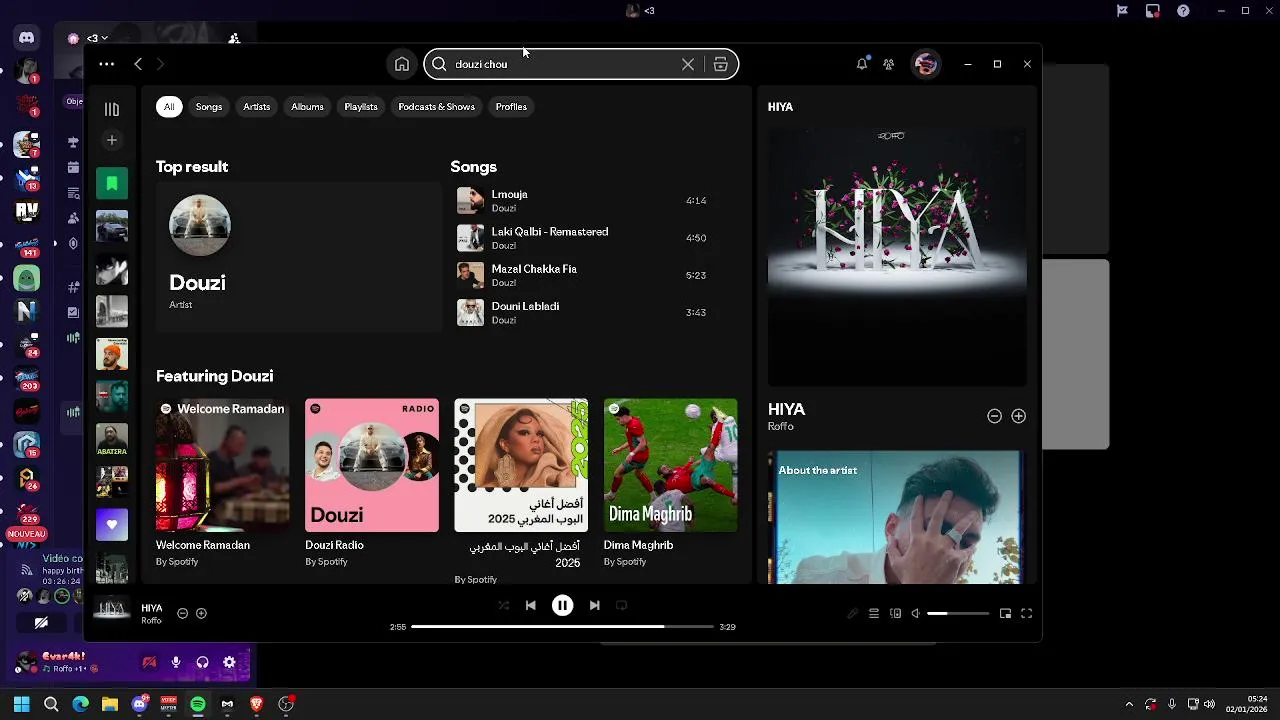Click the magnifier icon in the search box
This screenshot has width=1280, height=720.
coord(439,64)
